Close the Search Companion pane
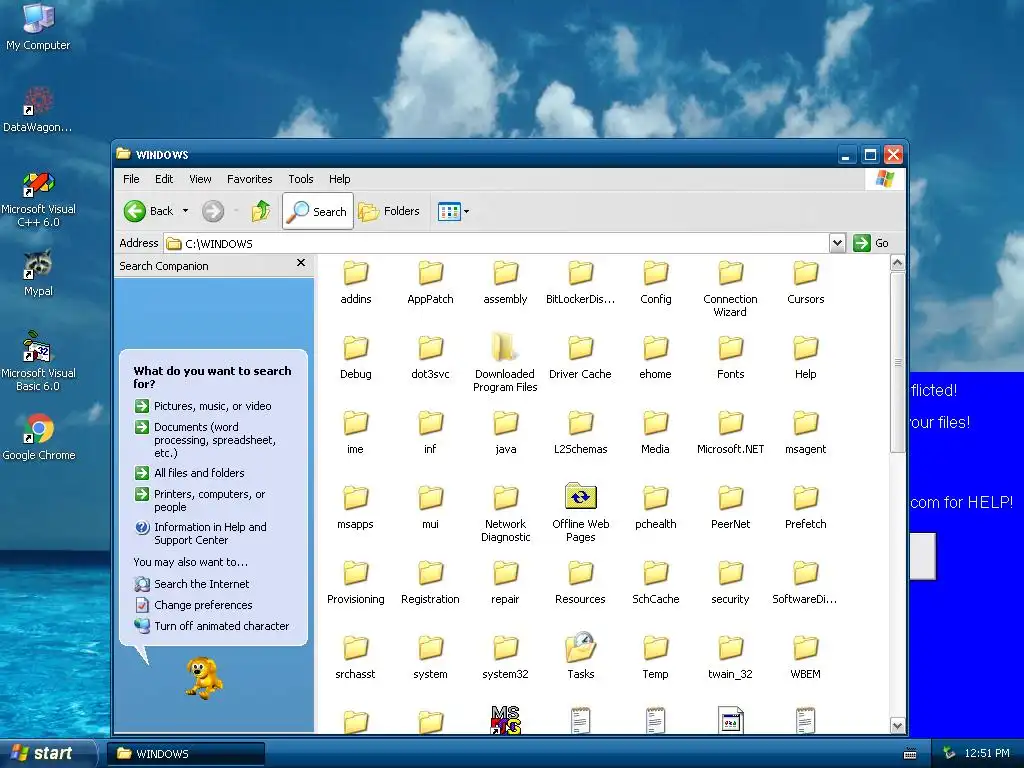The width and height of the screenshot is (1024, 768). coord(300,263)
